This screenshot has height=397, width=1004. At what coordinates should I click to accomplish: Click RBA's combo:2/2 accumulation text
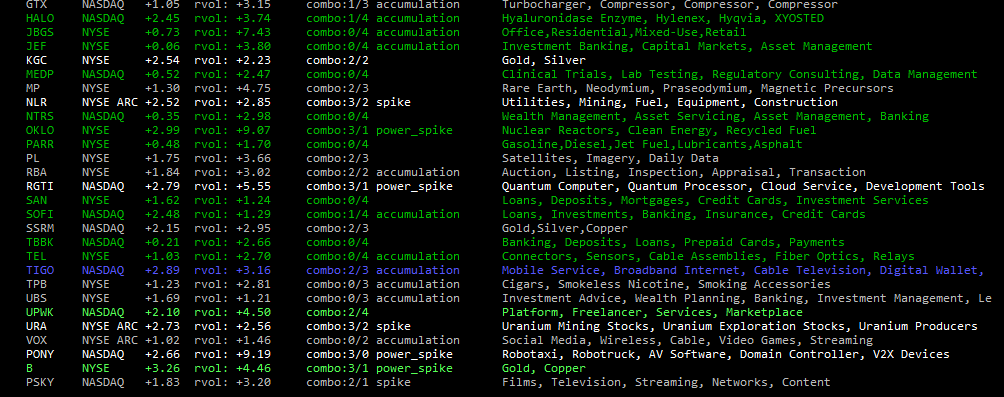coord(383,173)
